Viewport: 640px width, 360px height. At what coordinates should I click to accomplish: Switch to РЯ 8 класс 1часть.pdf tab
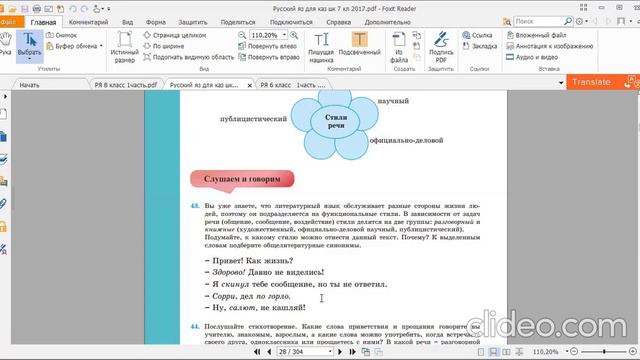(x=126, y=85)
